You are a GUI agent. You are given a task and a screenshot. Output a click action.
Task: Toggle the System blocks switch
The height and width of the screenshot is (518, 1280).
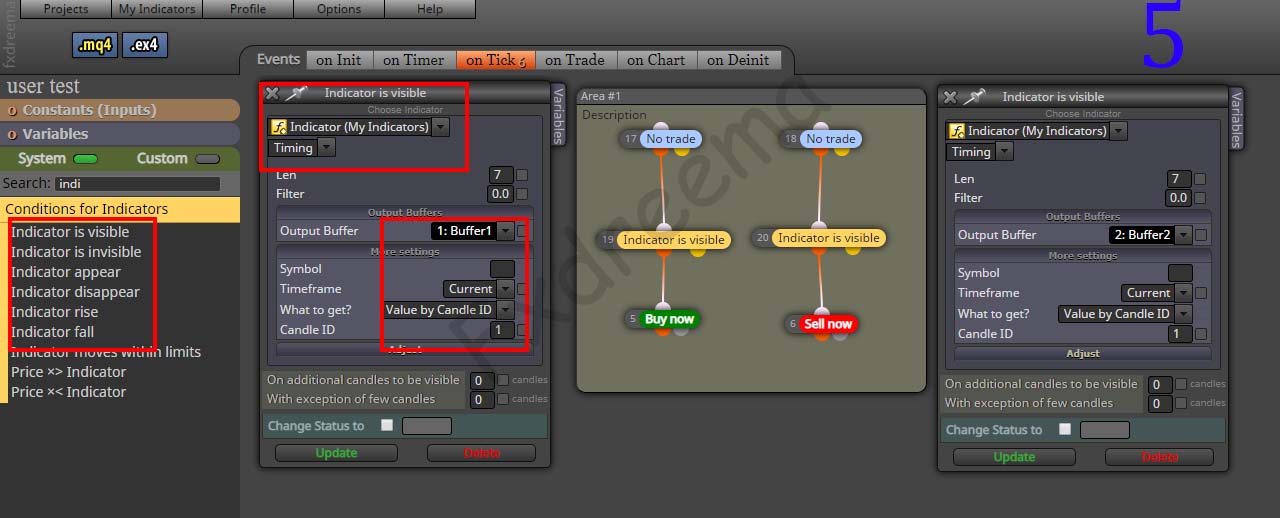[86, 159]
